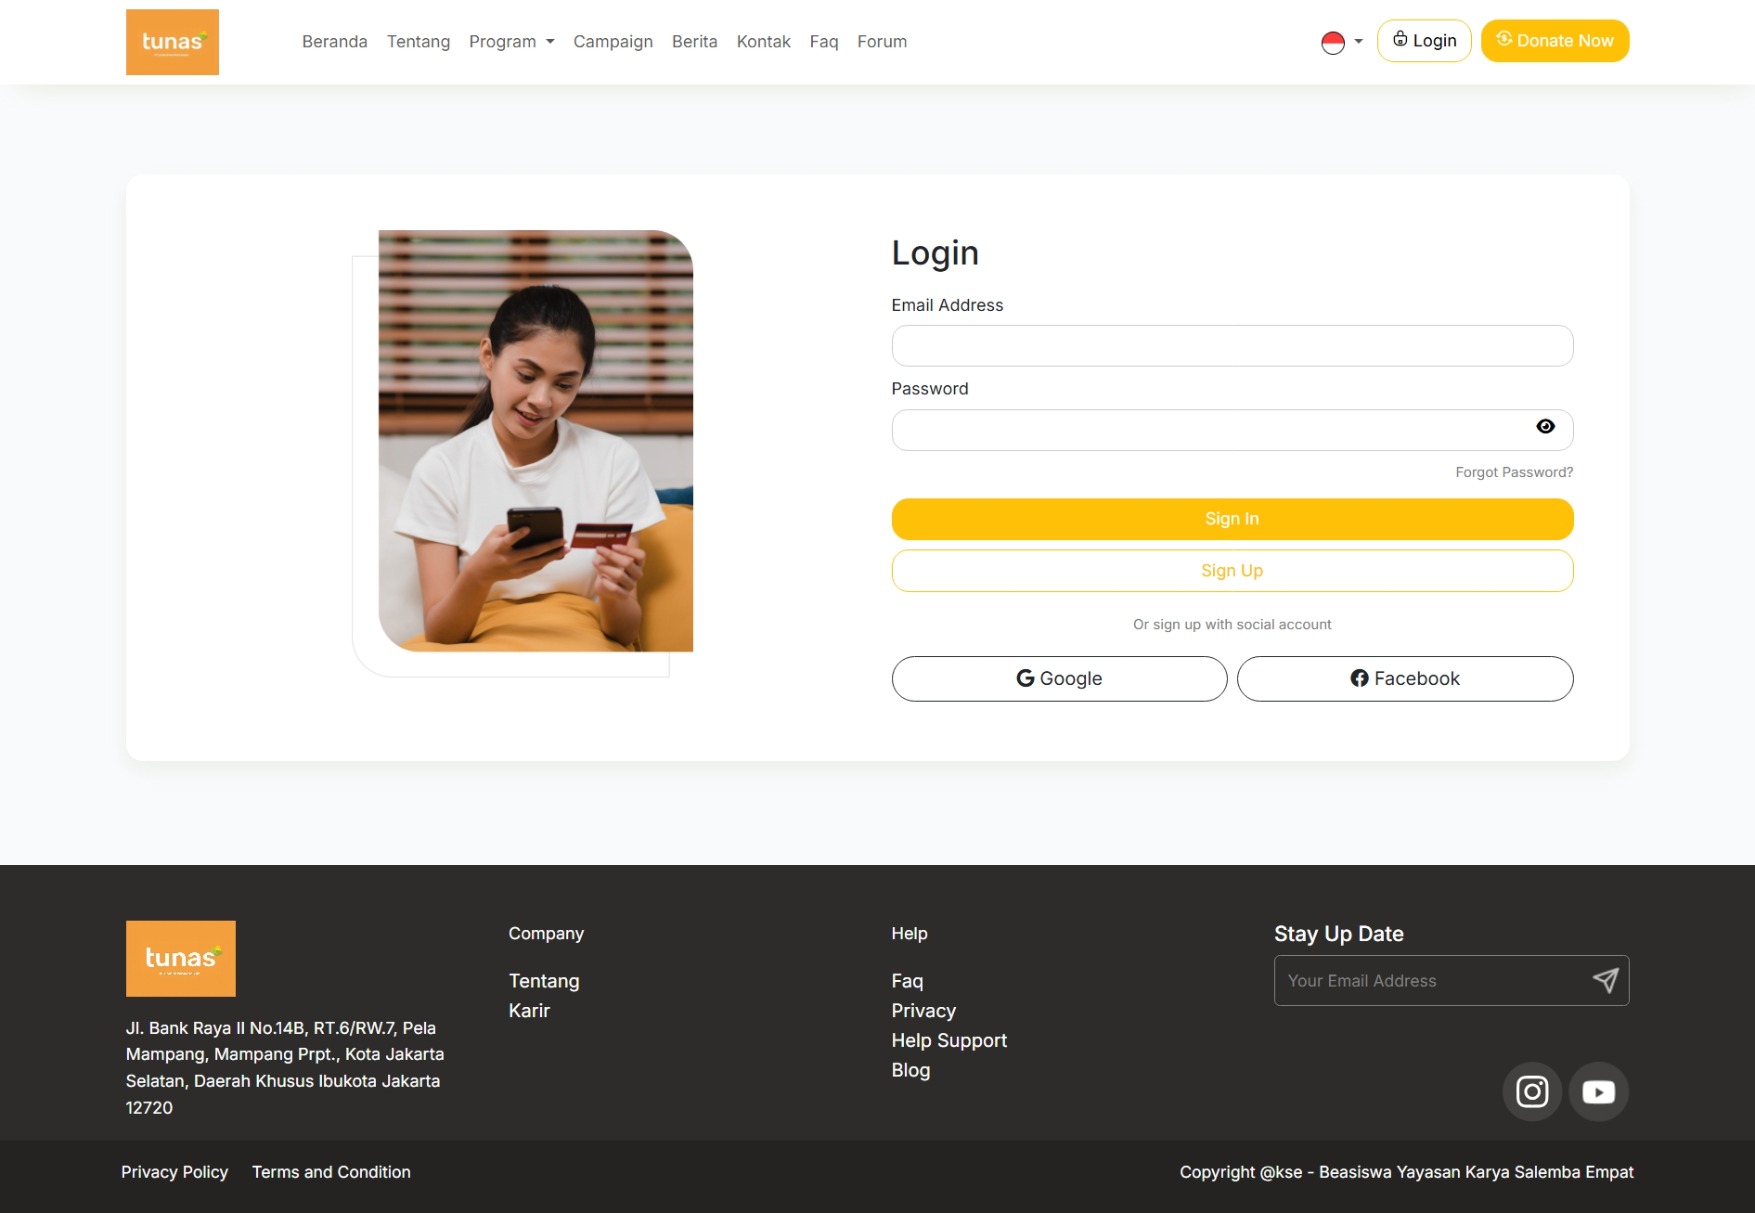Reveal the password using the eye icon
This screenshot has height=1213, width=1755.
click(x=1546, y=427)
